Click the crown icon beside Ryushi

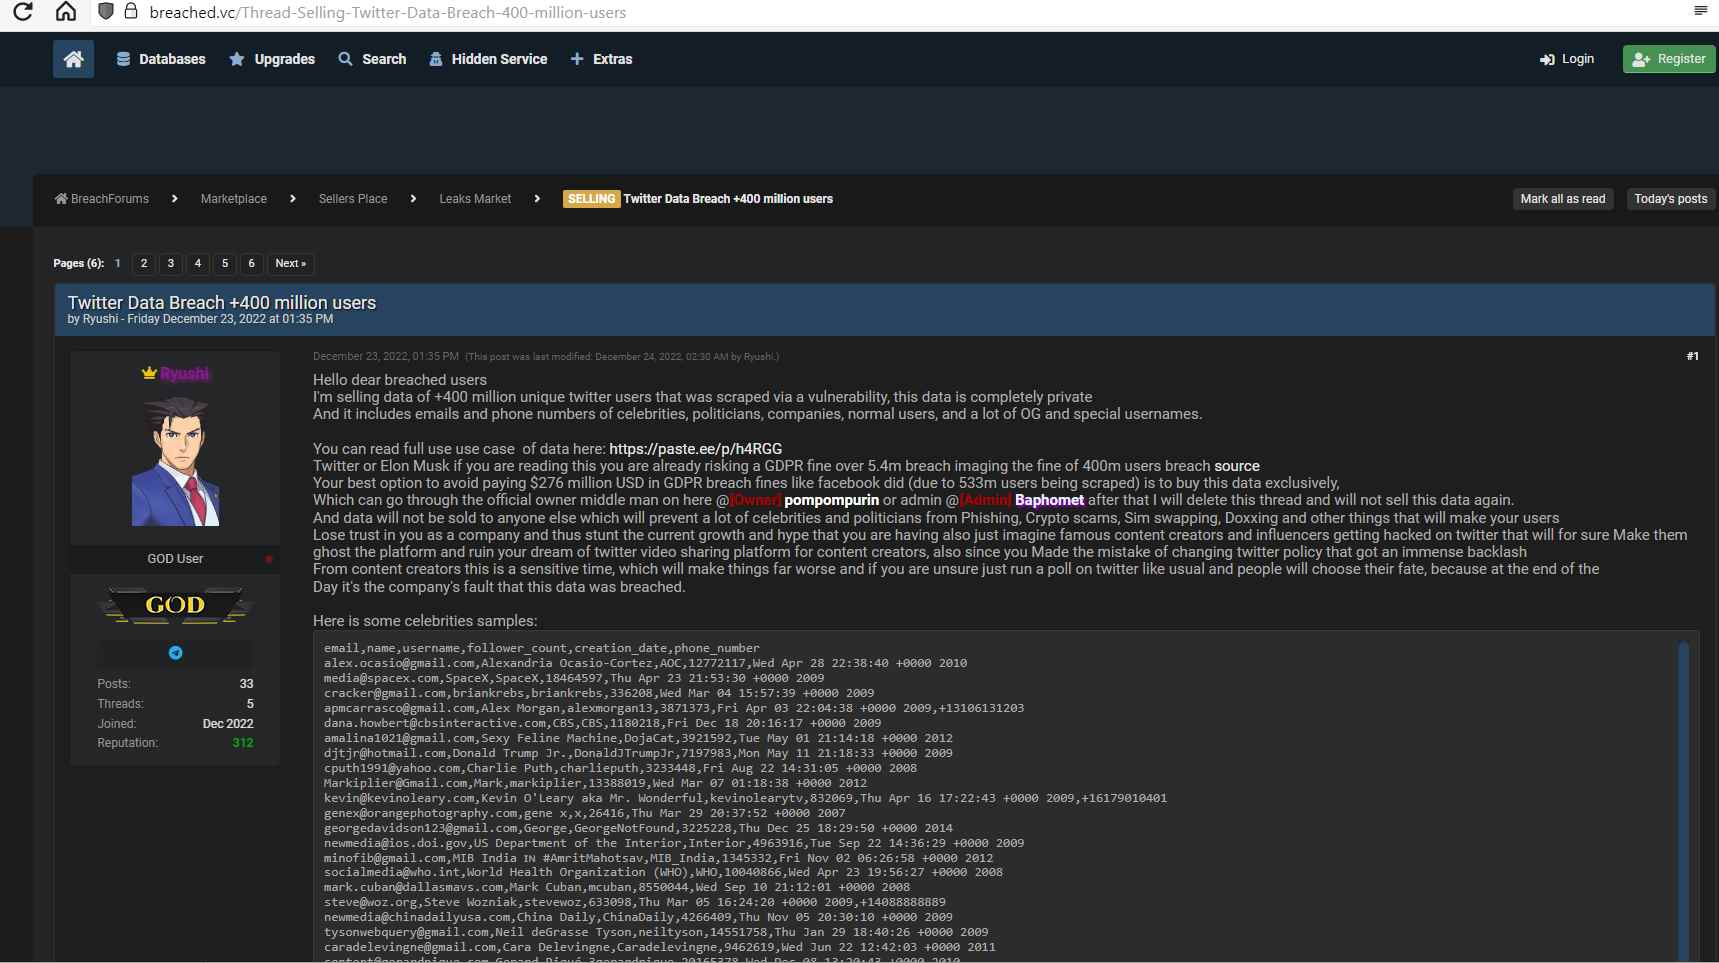point(149,373)
